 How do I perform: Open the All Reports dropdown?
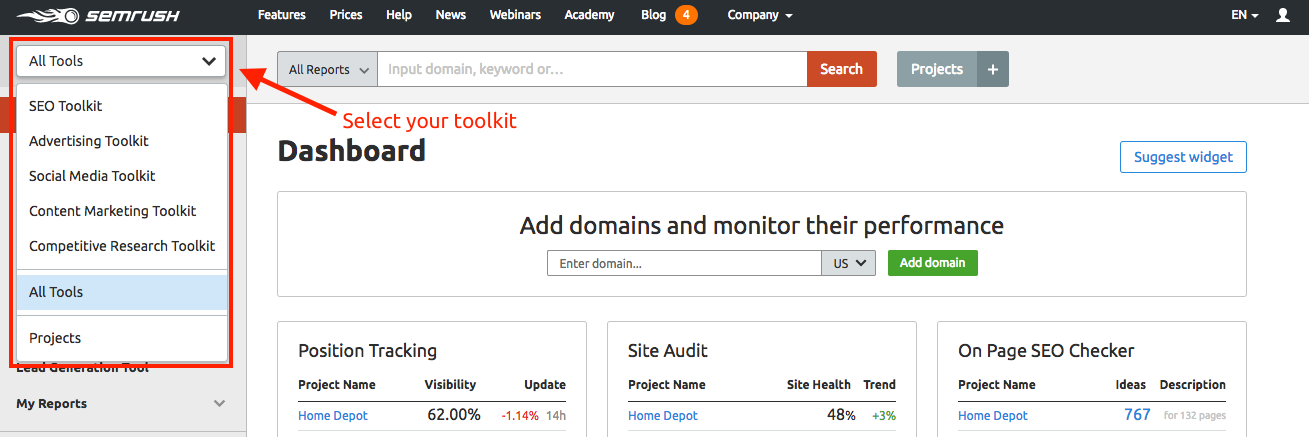point(327,69)
